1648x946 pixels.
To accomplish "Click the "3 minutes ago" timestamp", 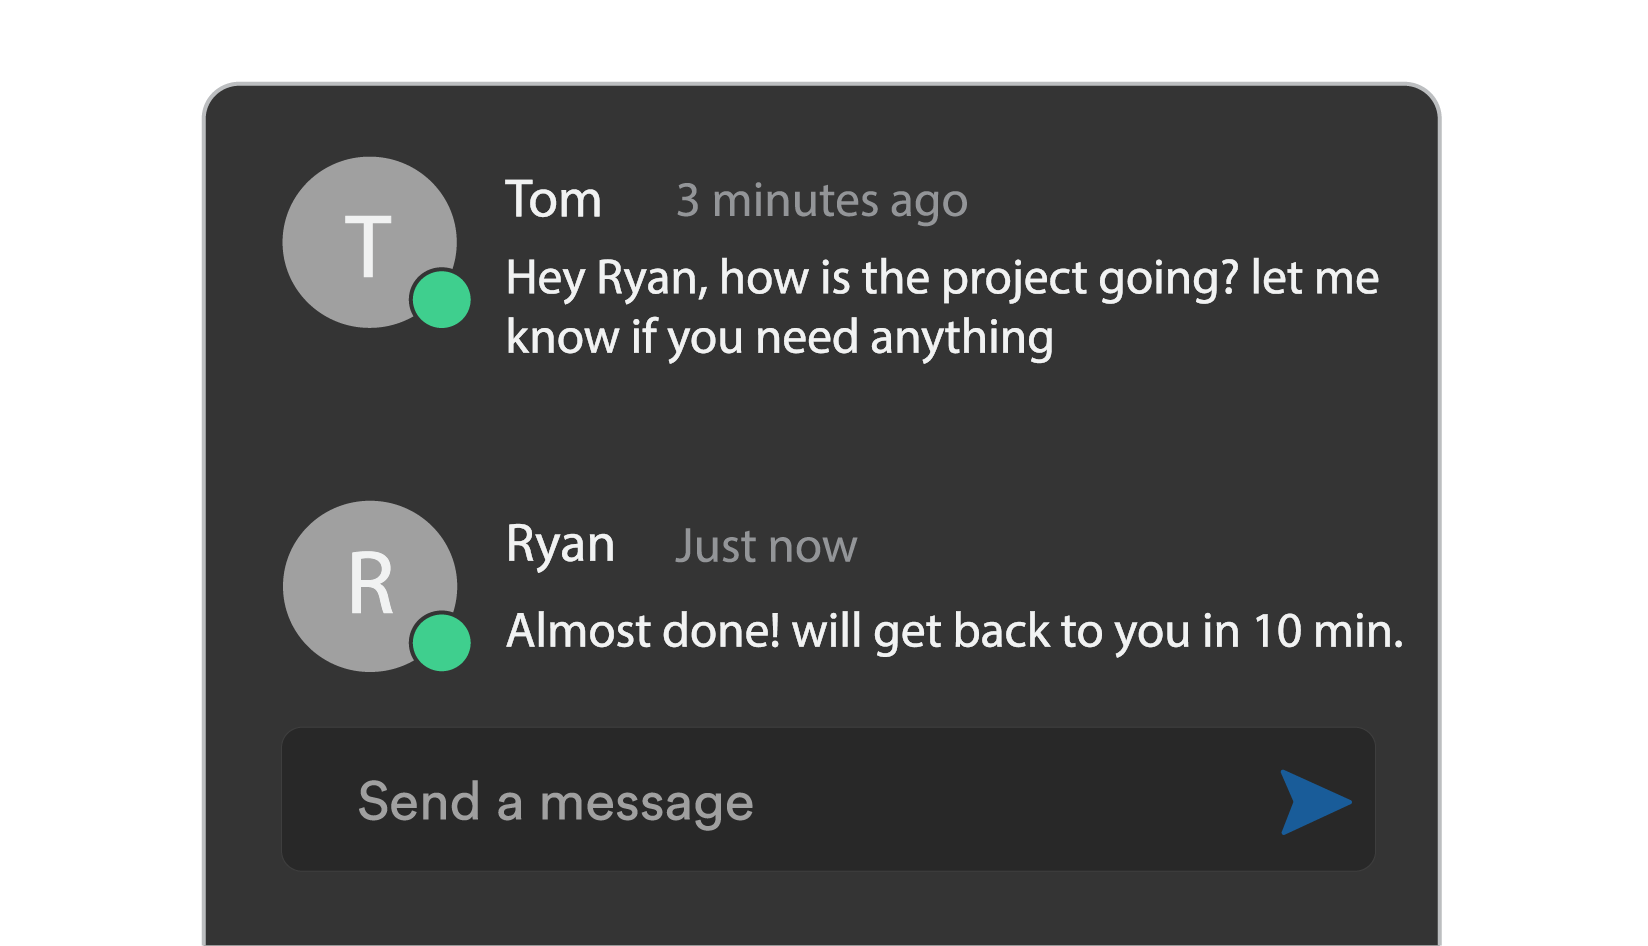I will coord(822,201).
